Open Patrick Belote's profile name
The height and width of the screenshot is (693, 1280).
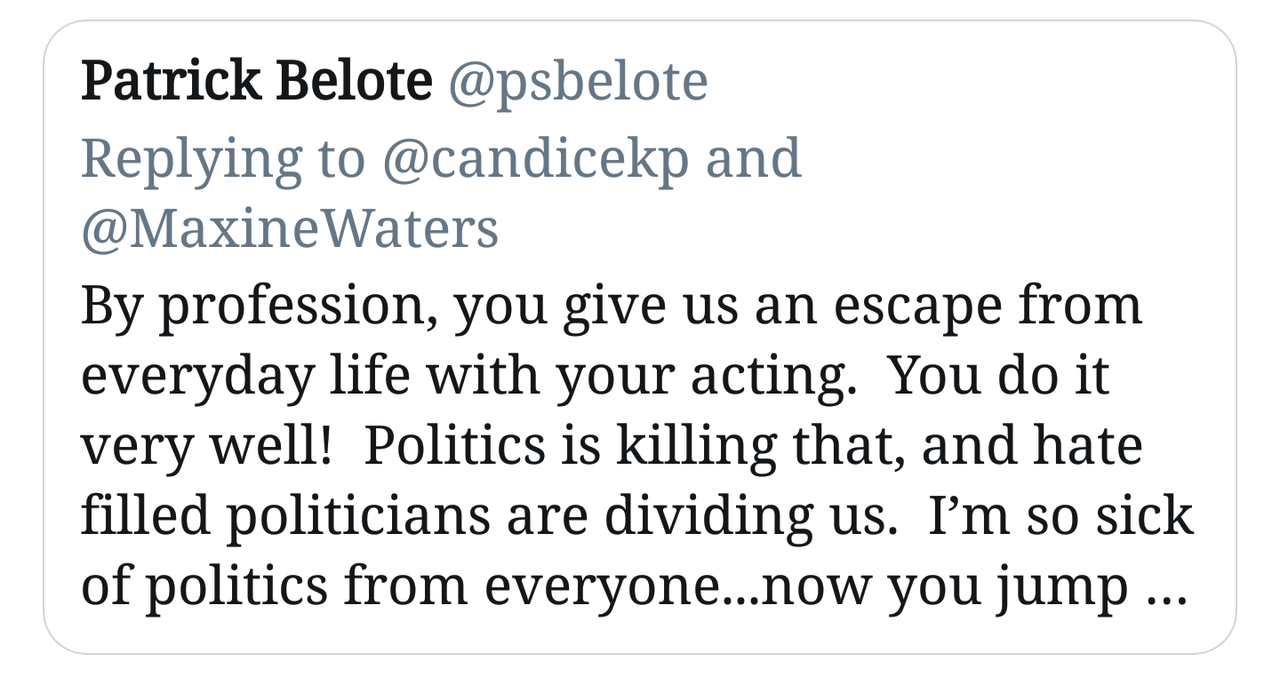(256, 82)
